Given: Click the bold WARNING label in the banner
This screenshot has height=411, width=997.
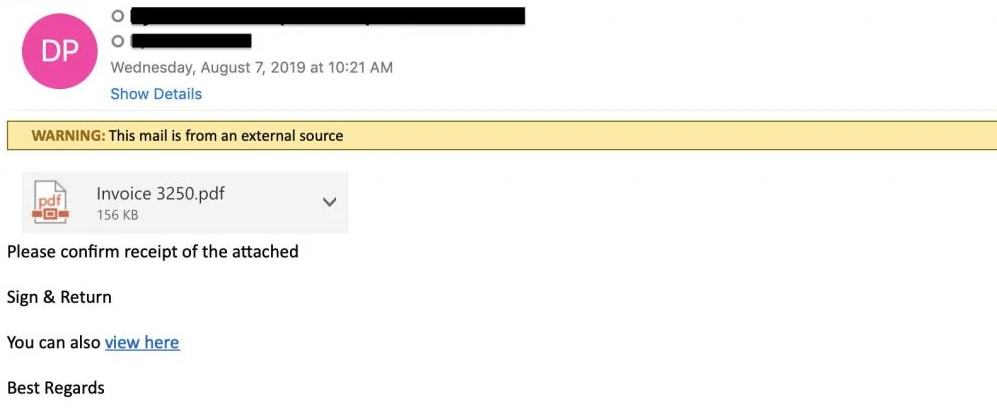Looking at the screenshot, I should tap(68, 136).
